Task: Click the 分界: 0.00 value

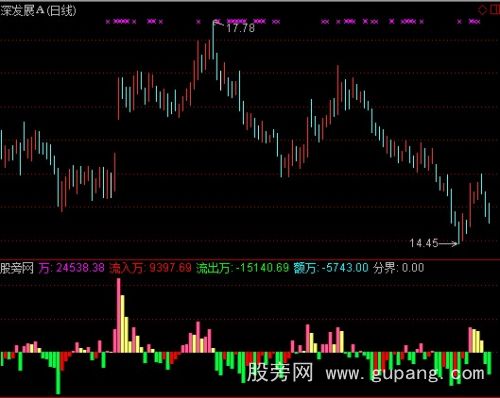Action: (x=398, y=268)
